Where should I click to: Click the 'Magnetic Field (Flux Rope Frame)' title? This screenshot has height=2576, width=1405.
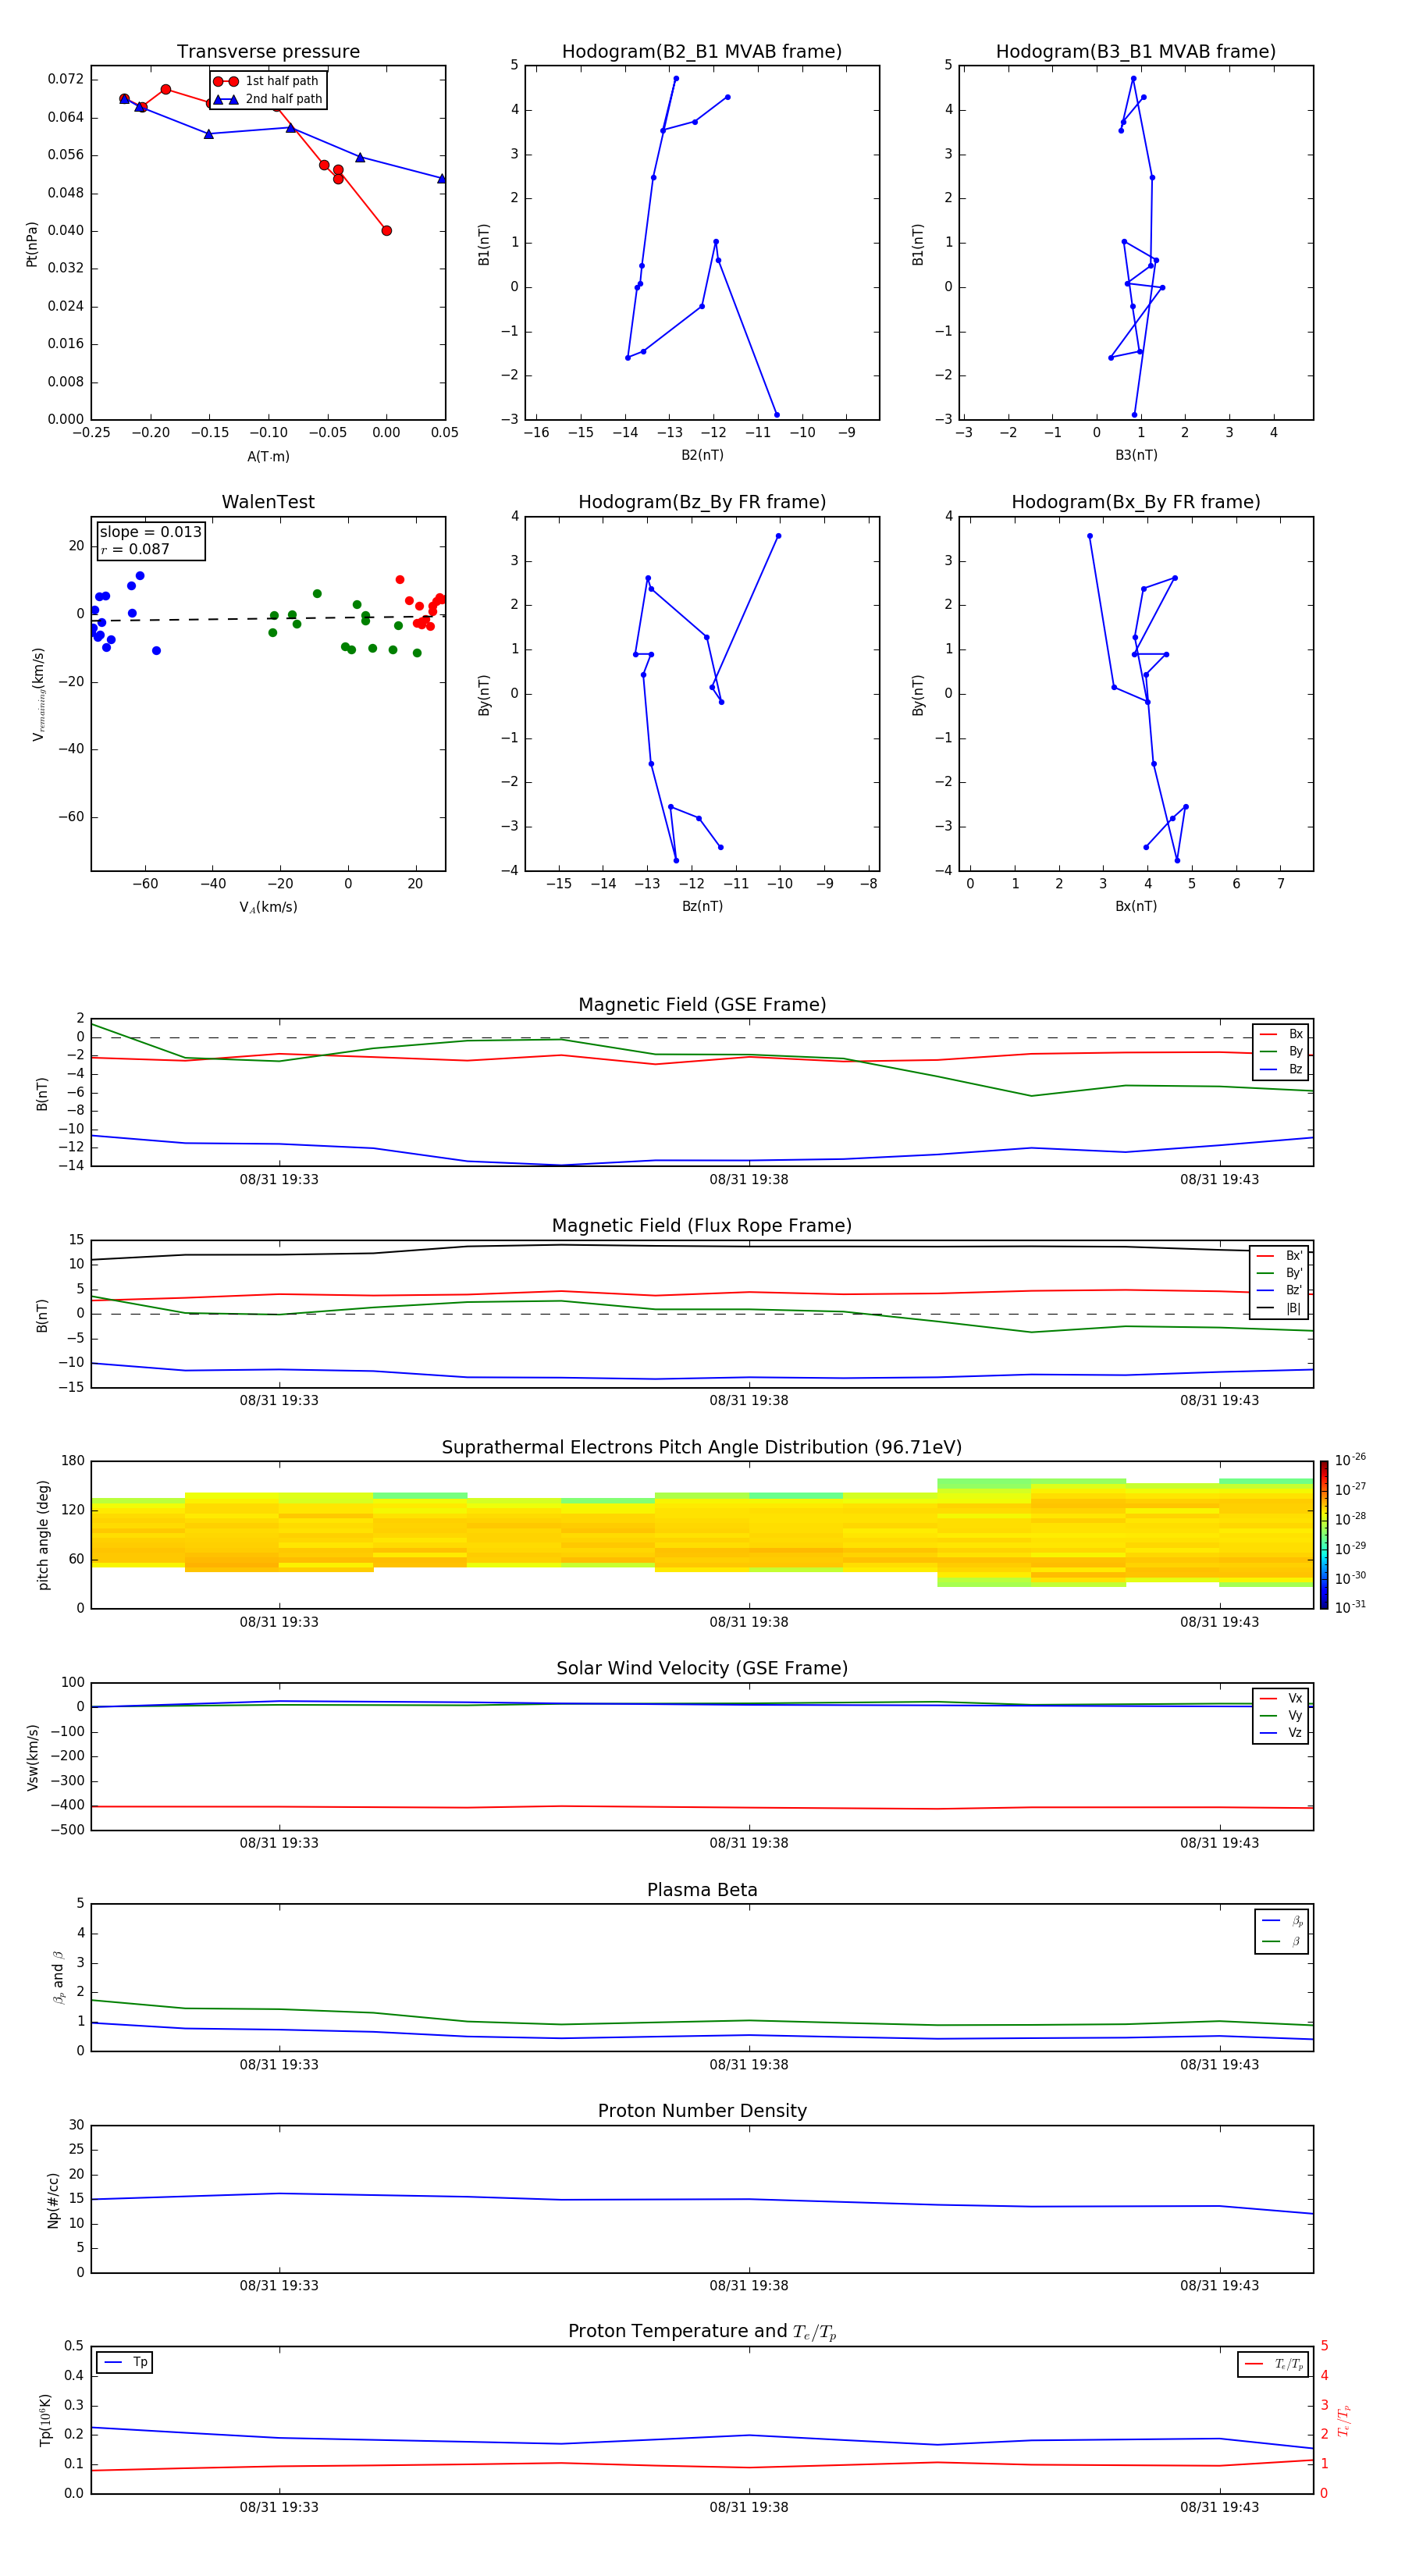(702, 1226)
